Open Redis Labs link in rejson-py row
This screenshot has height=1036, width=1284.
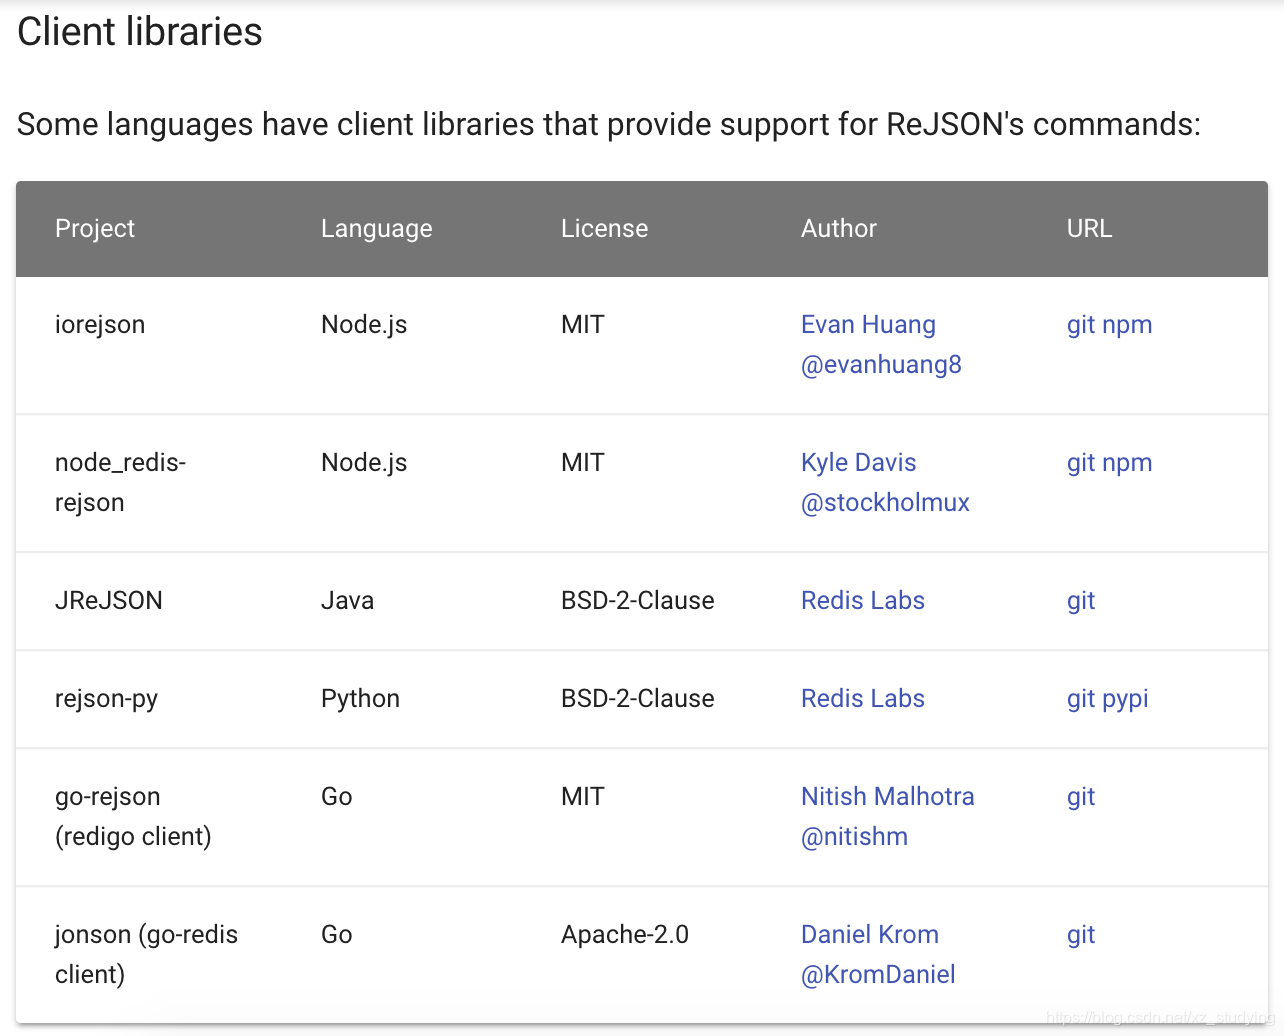862,699
